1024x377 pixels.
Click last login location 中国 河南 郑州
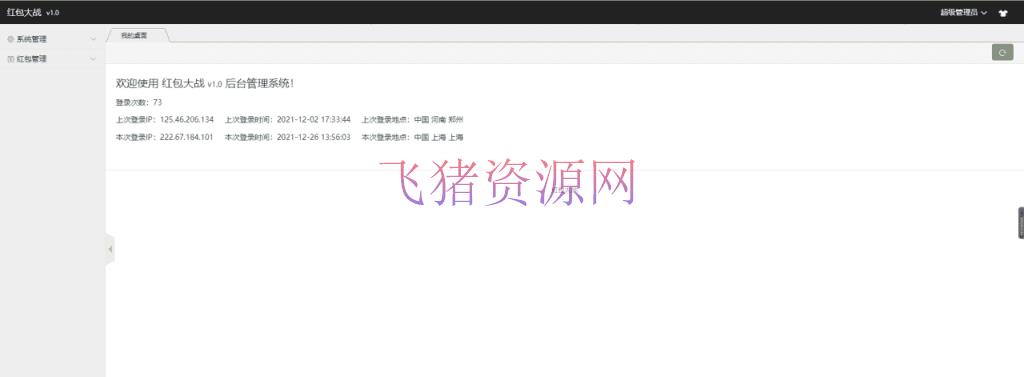click(439, 120)
